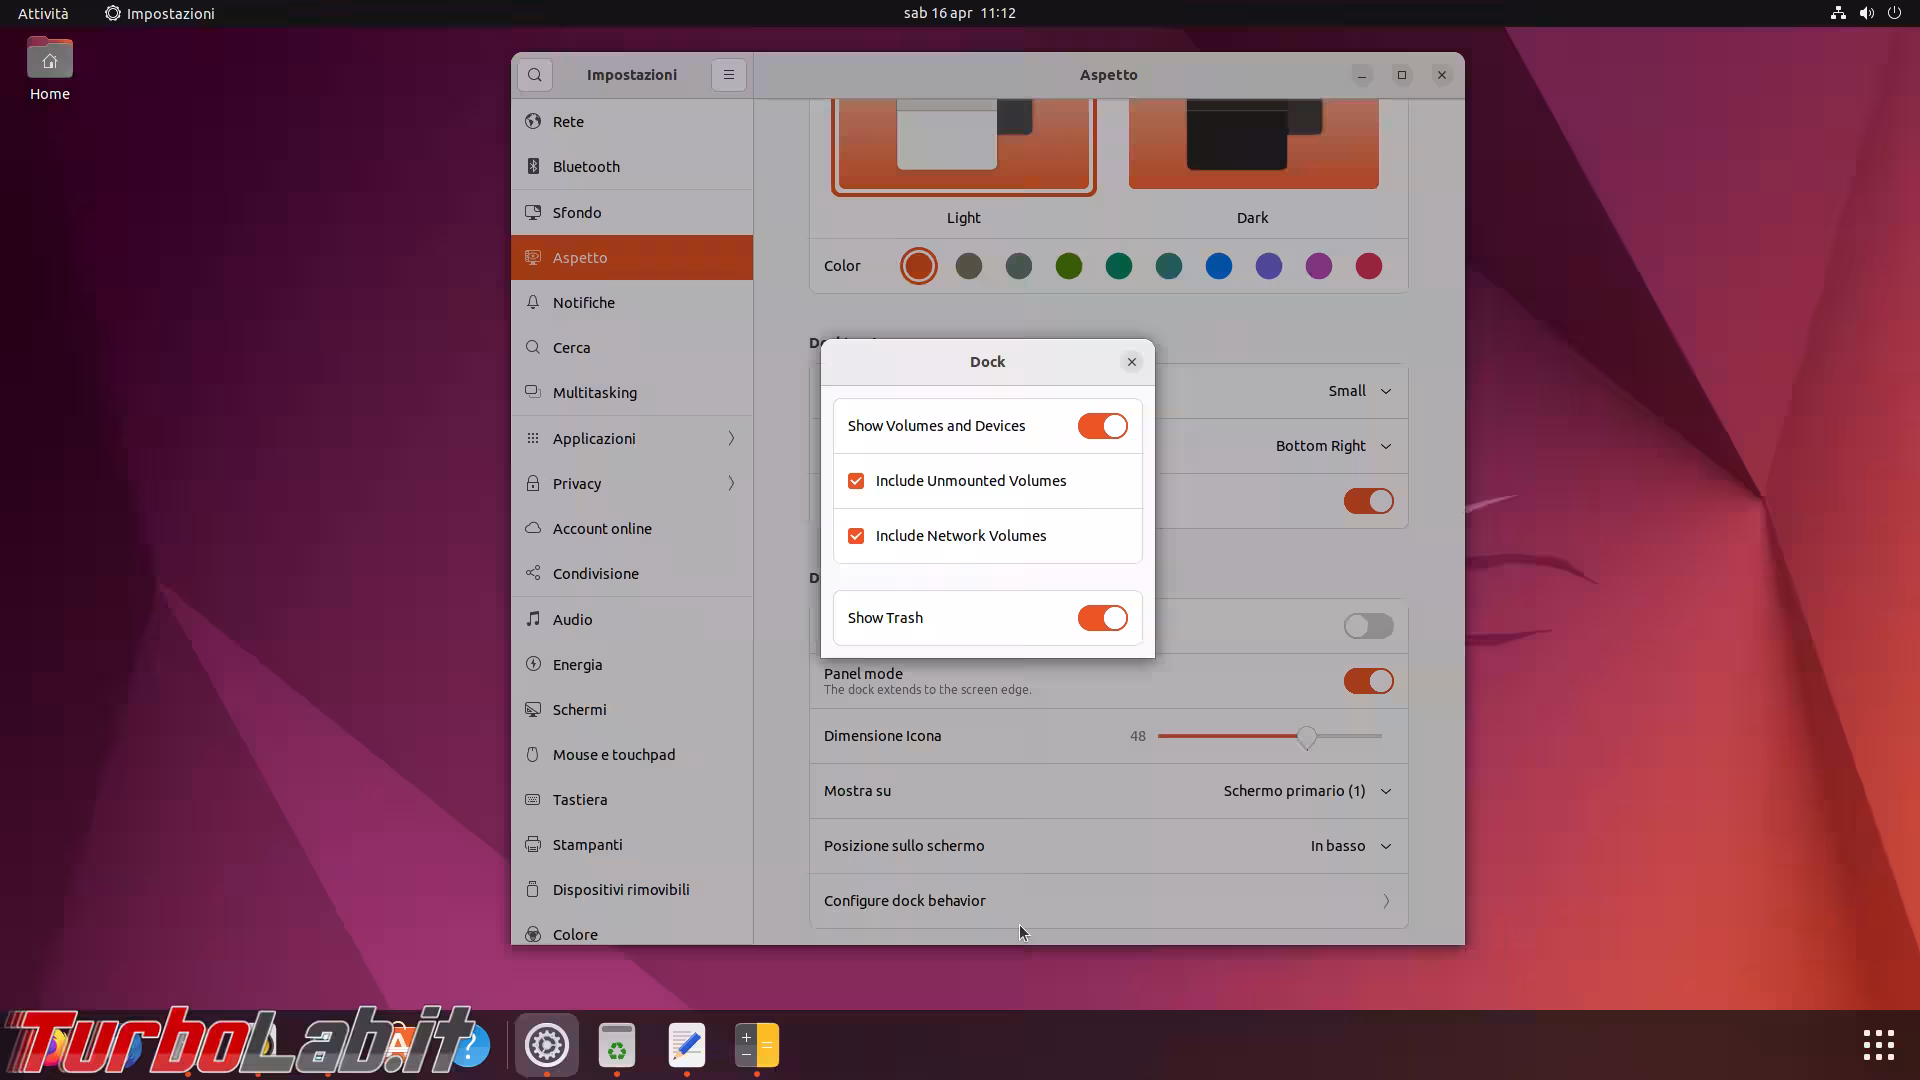This screenshot has width=1920, height=1080.
Task: Show applications grid button
Action: 1878,1045
